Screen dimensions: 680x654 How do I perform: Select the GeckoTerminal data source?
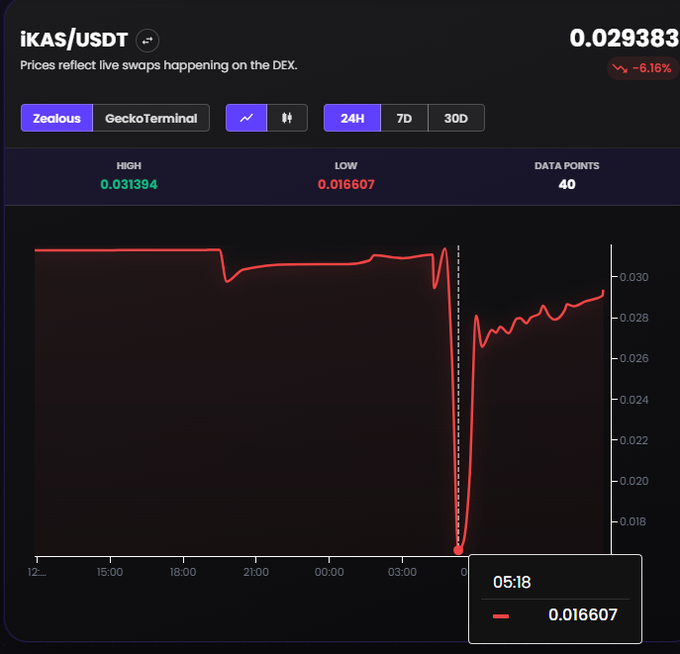click(151, 118)
